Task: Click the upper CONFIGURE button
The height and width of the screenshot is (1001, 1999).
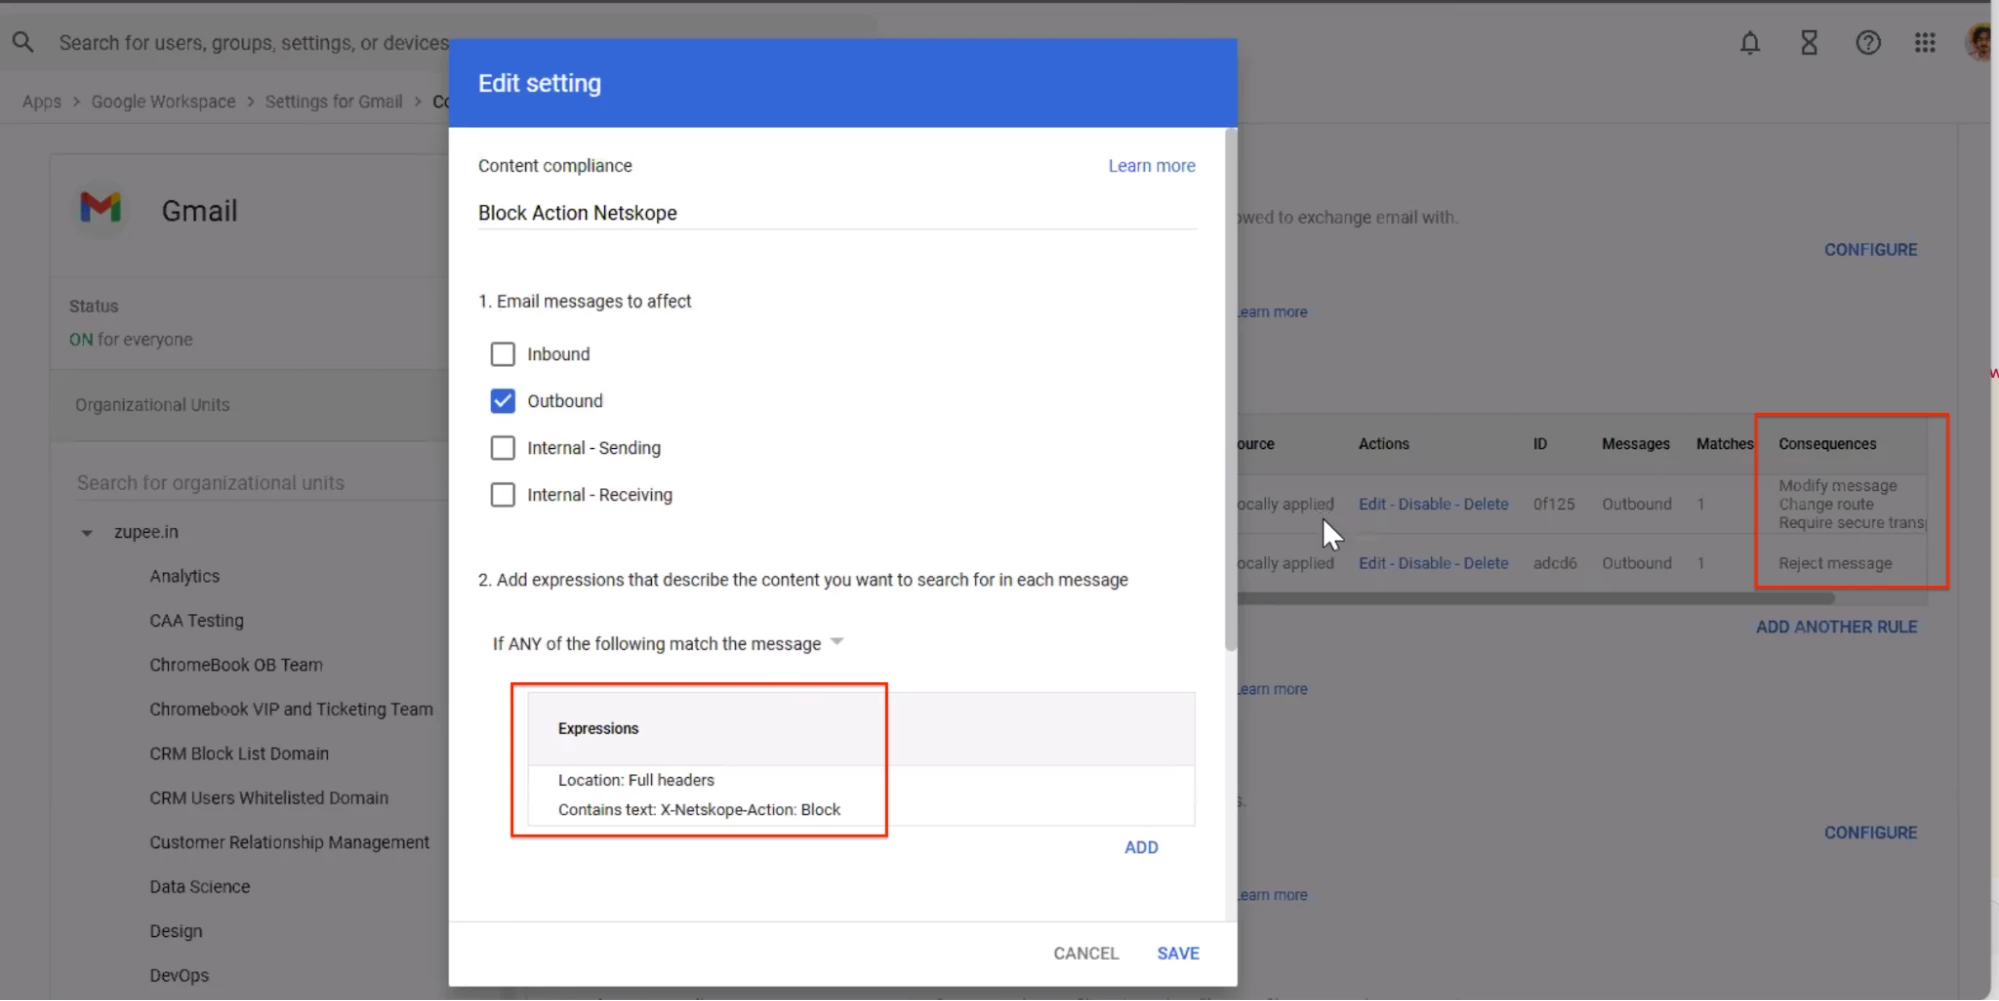Action: pos(1870,250)
